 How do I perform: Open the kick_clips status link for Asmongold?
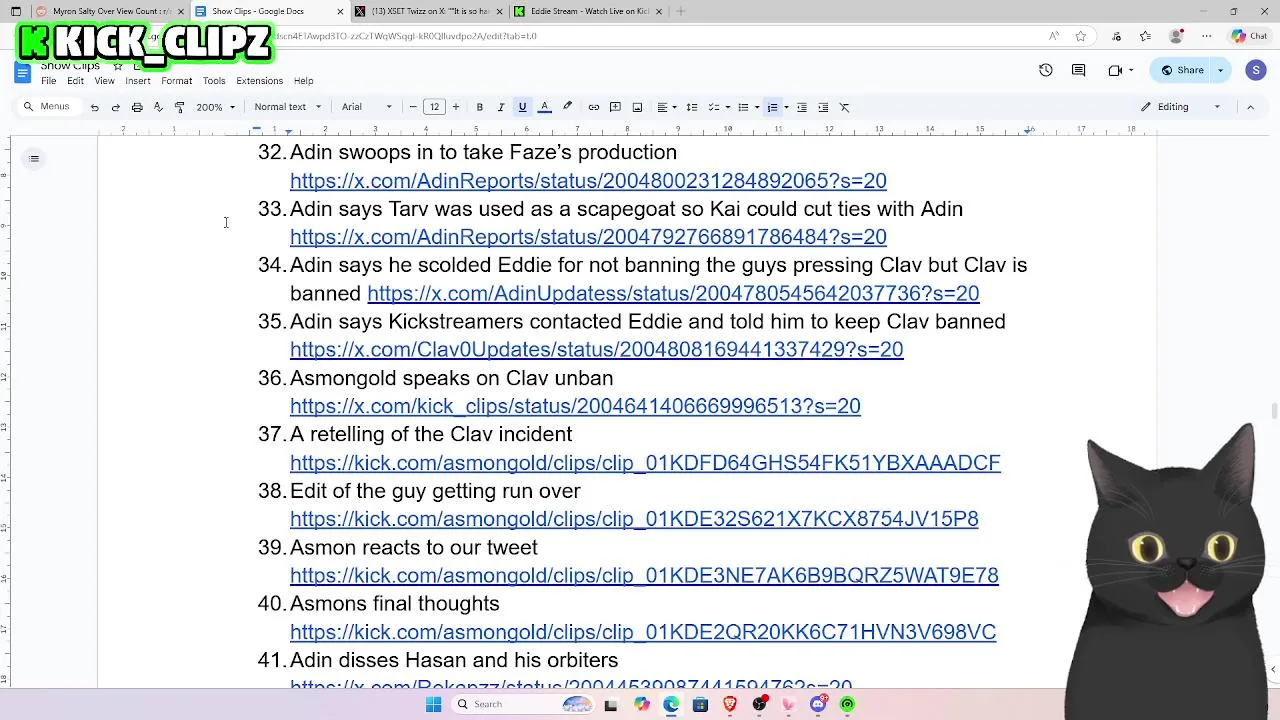coord(575,405)
